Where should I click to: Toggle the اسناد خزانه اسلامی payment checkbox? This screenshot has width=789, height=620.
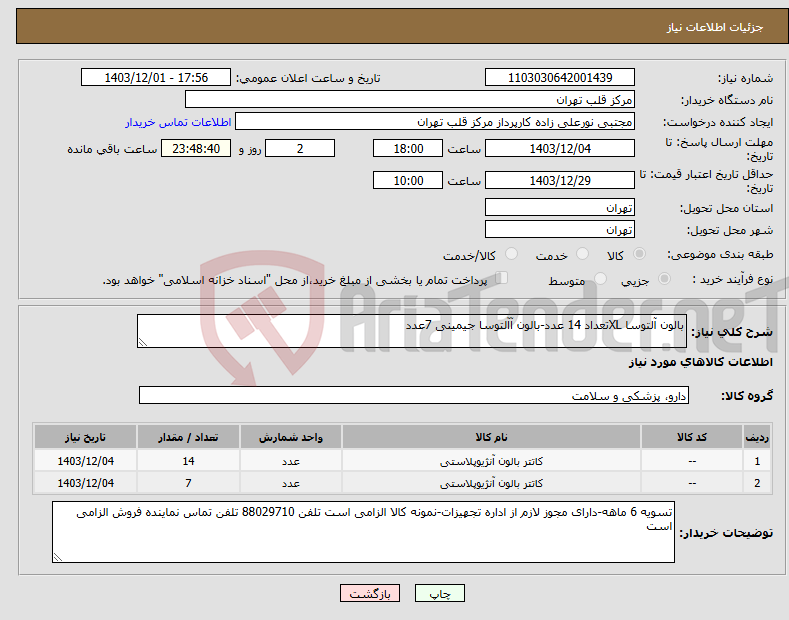[x=502, y=278]
